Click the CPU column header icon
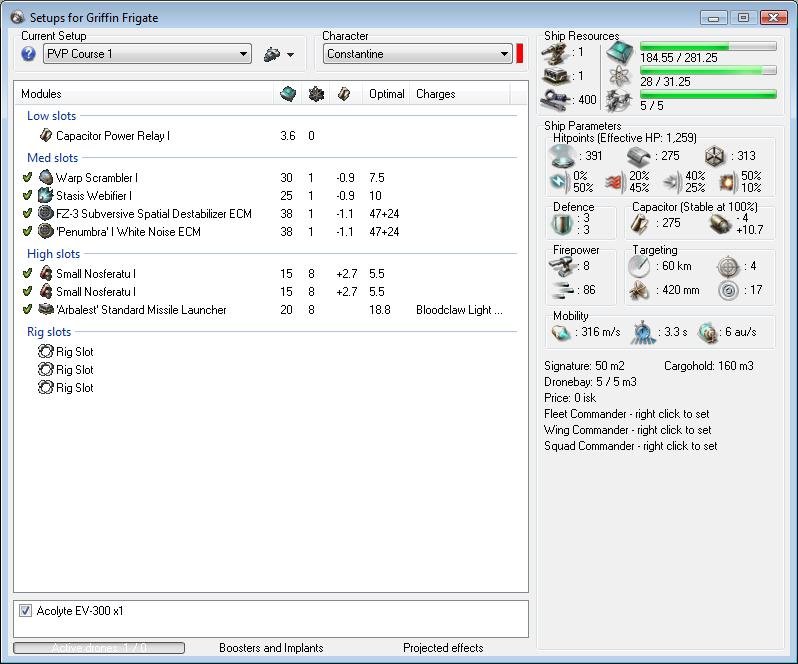Viewport: 798px width, 664px height. click(288, 94)
